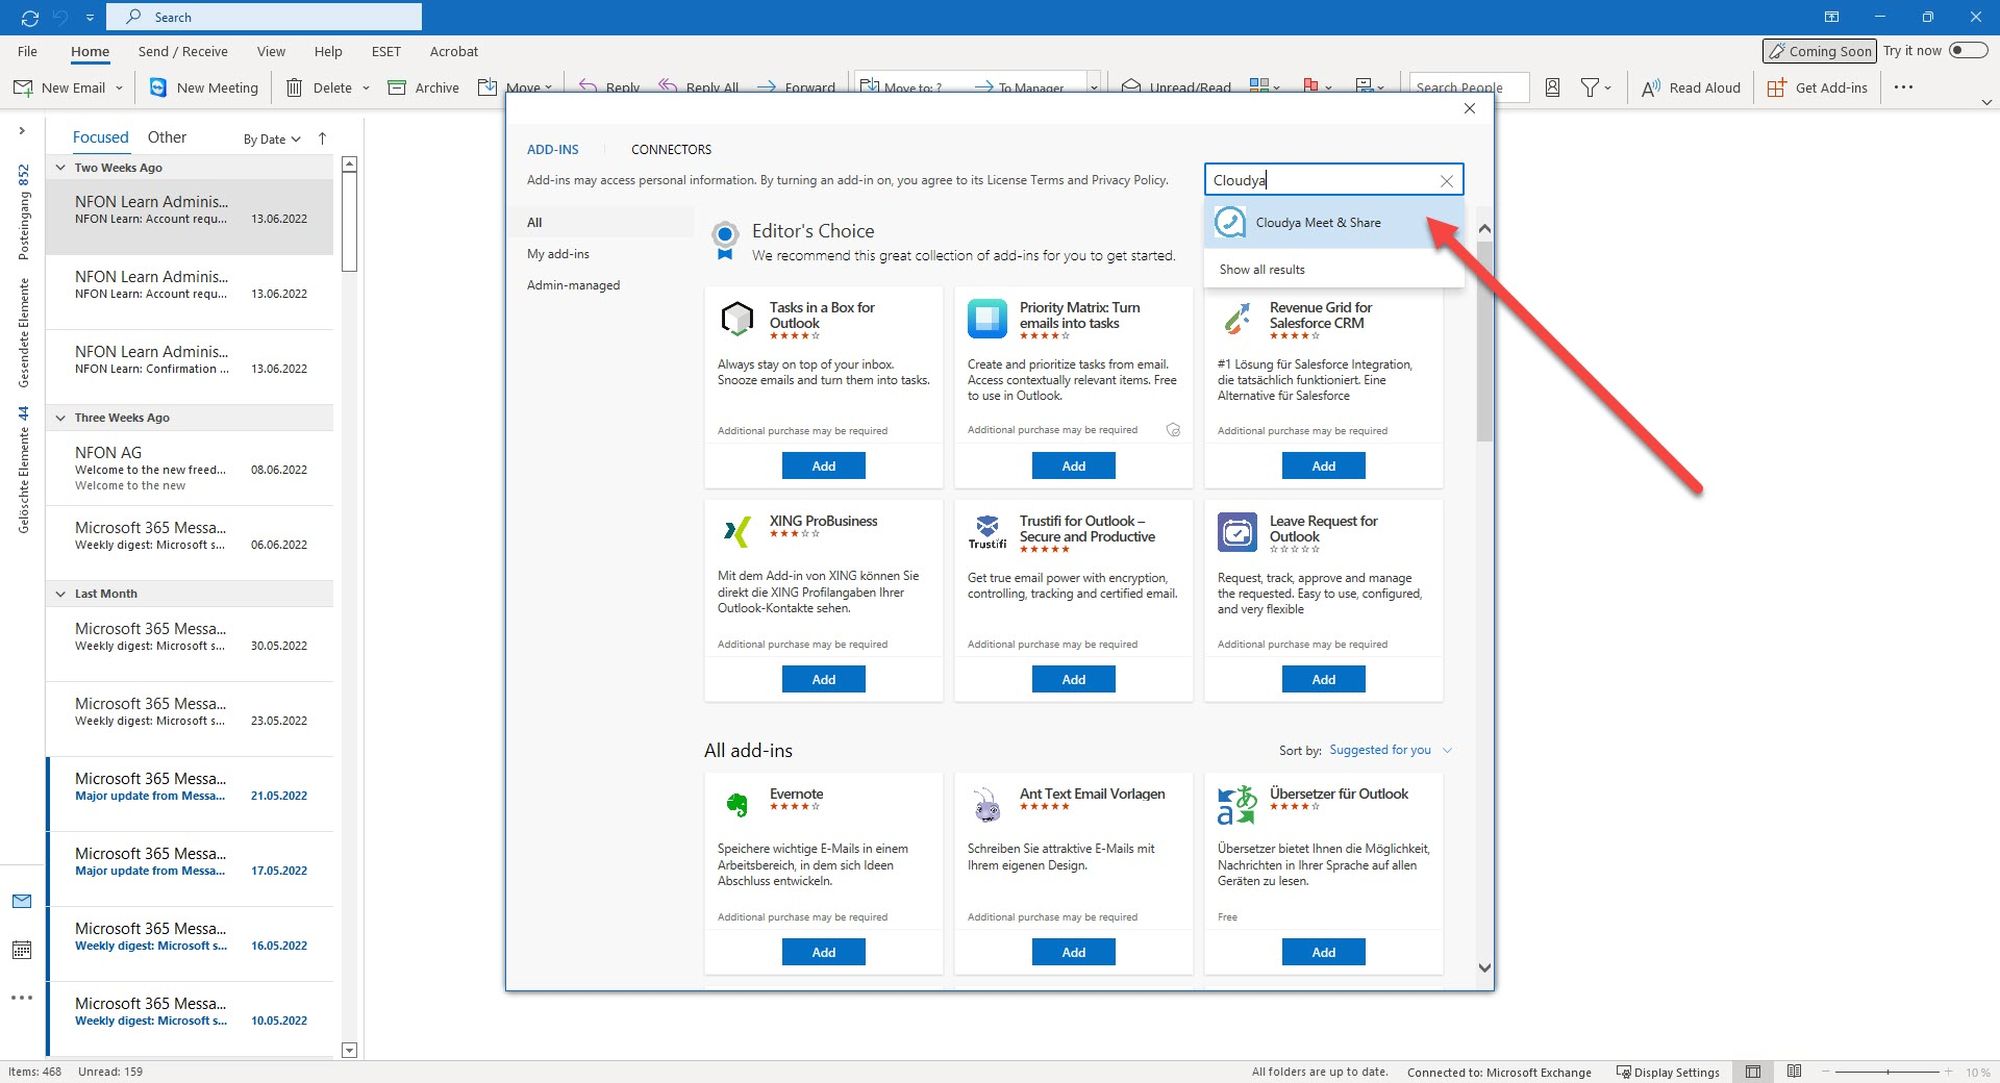Reverse sort order arrow in mail list
Screen dimensions: 2000x1083
coord(322,139)
